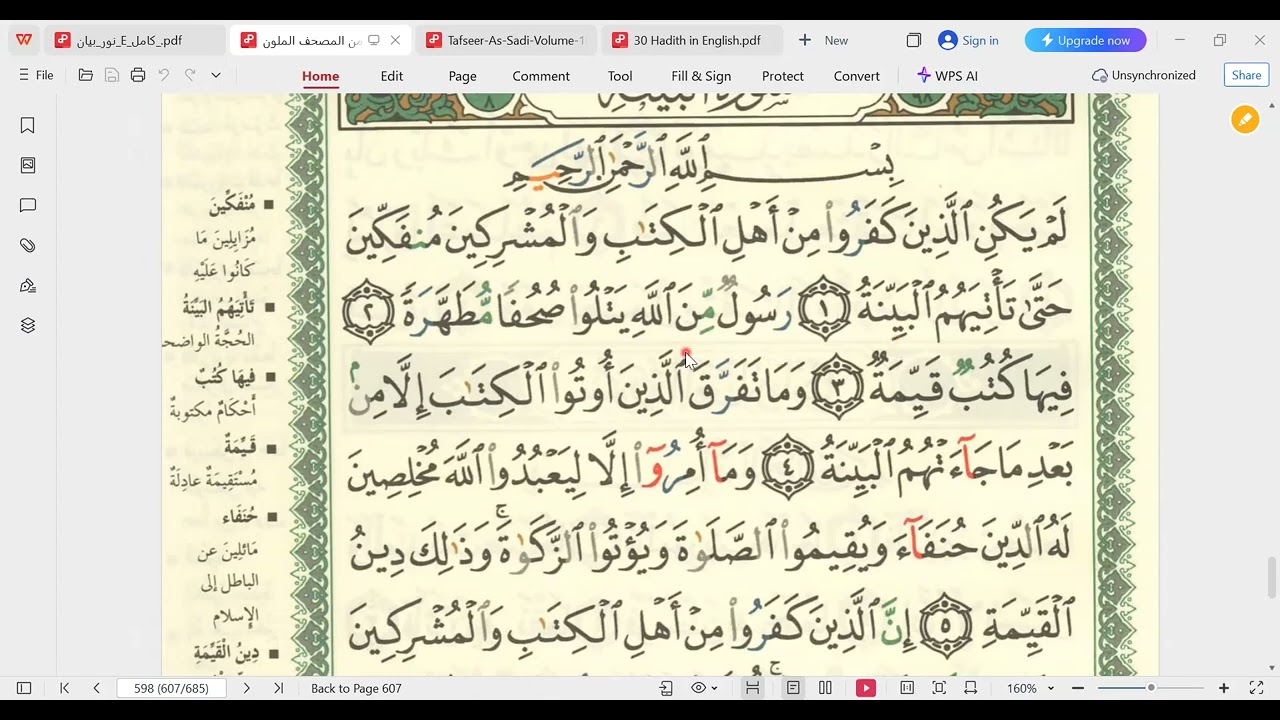Open the Page ribbon tab
This screenshot has height=720, width=1280.
click(462, 76)
